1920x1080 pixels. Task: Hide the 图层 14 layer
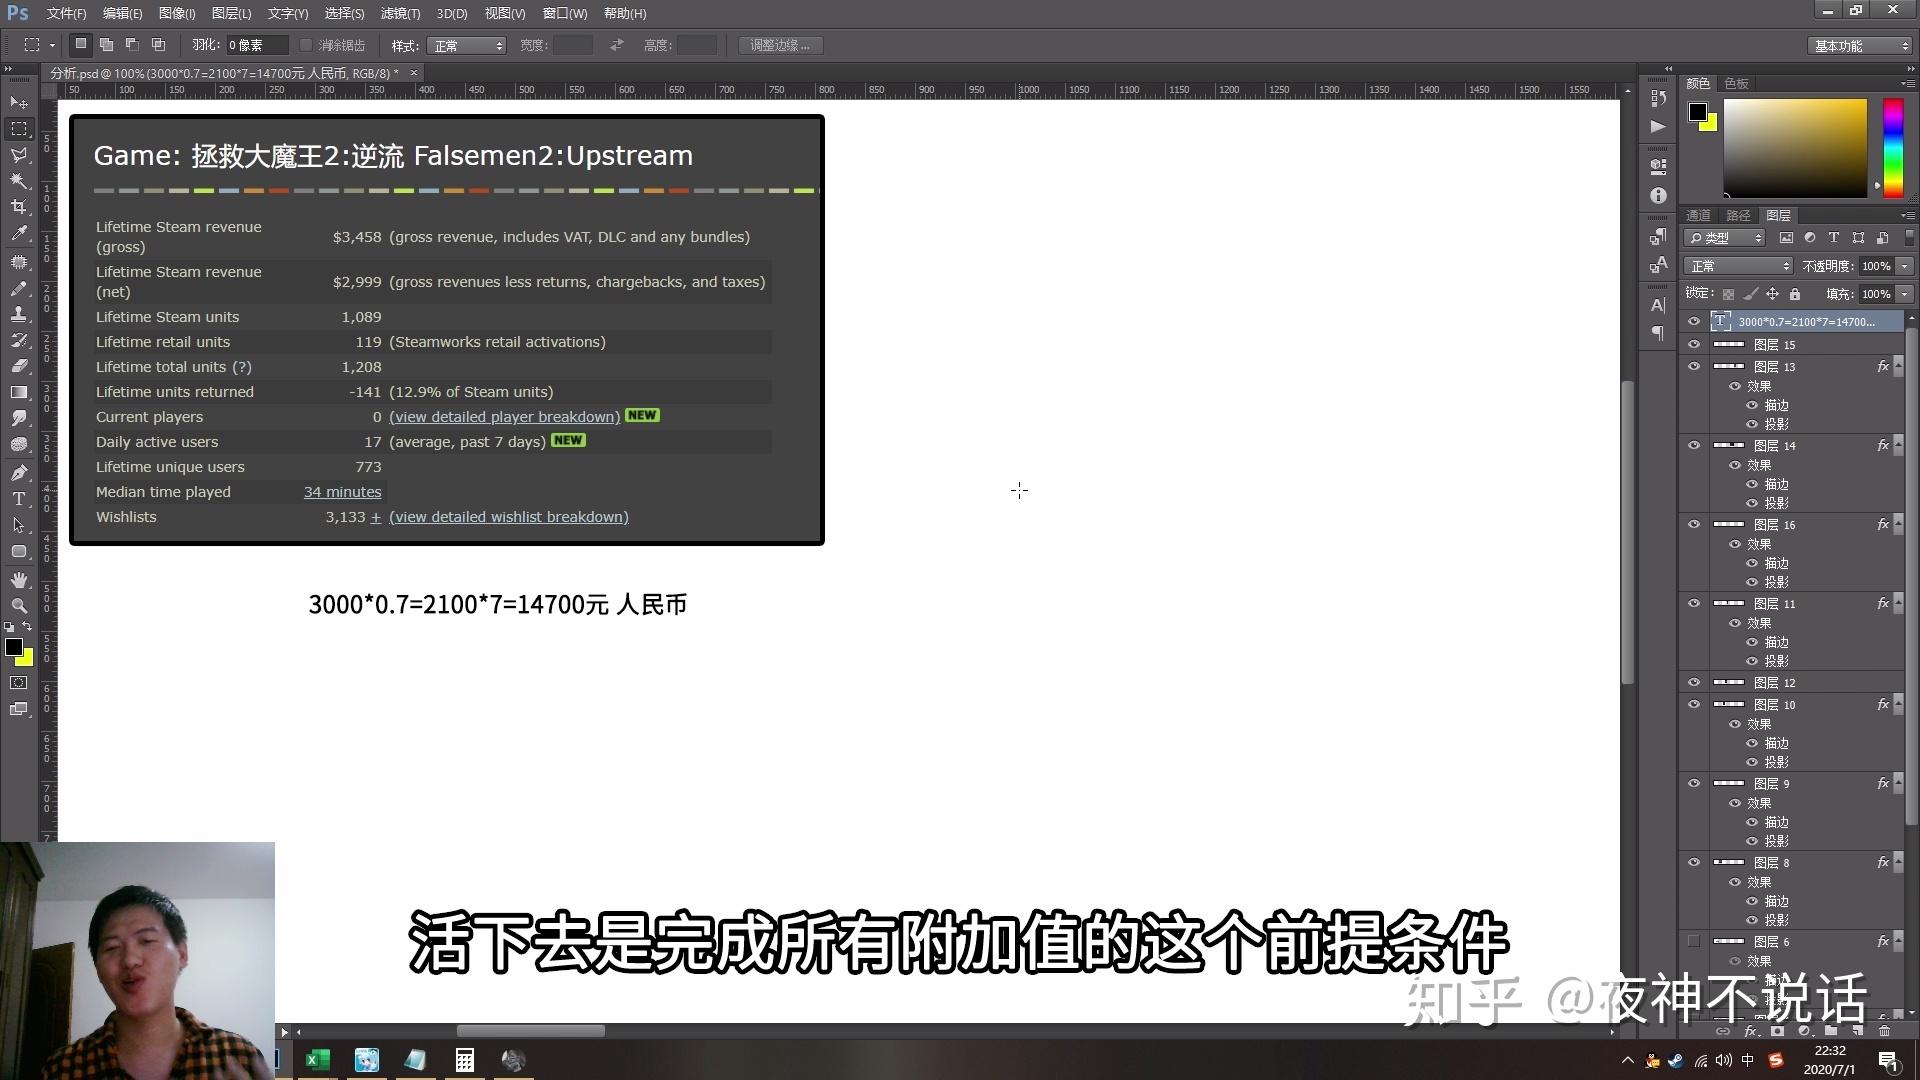coord(1694,445)
